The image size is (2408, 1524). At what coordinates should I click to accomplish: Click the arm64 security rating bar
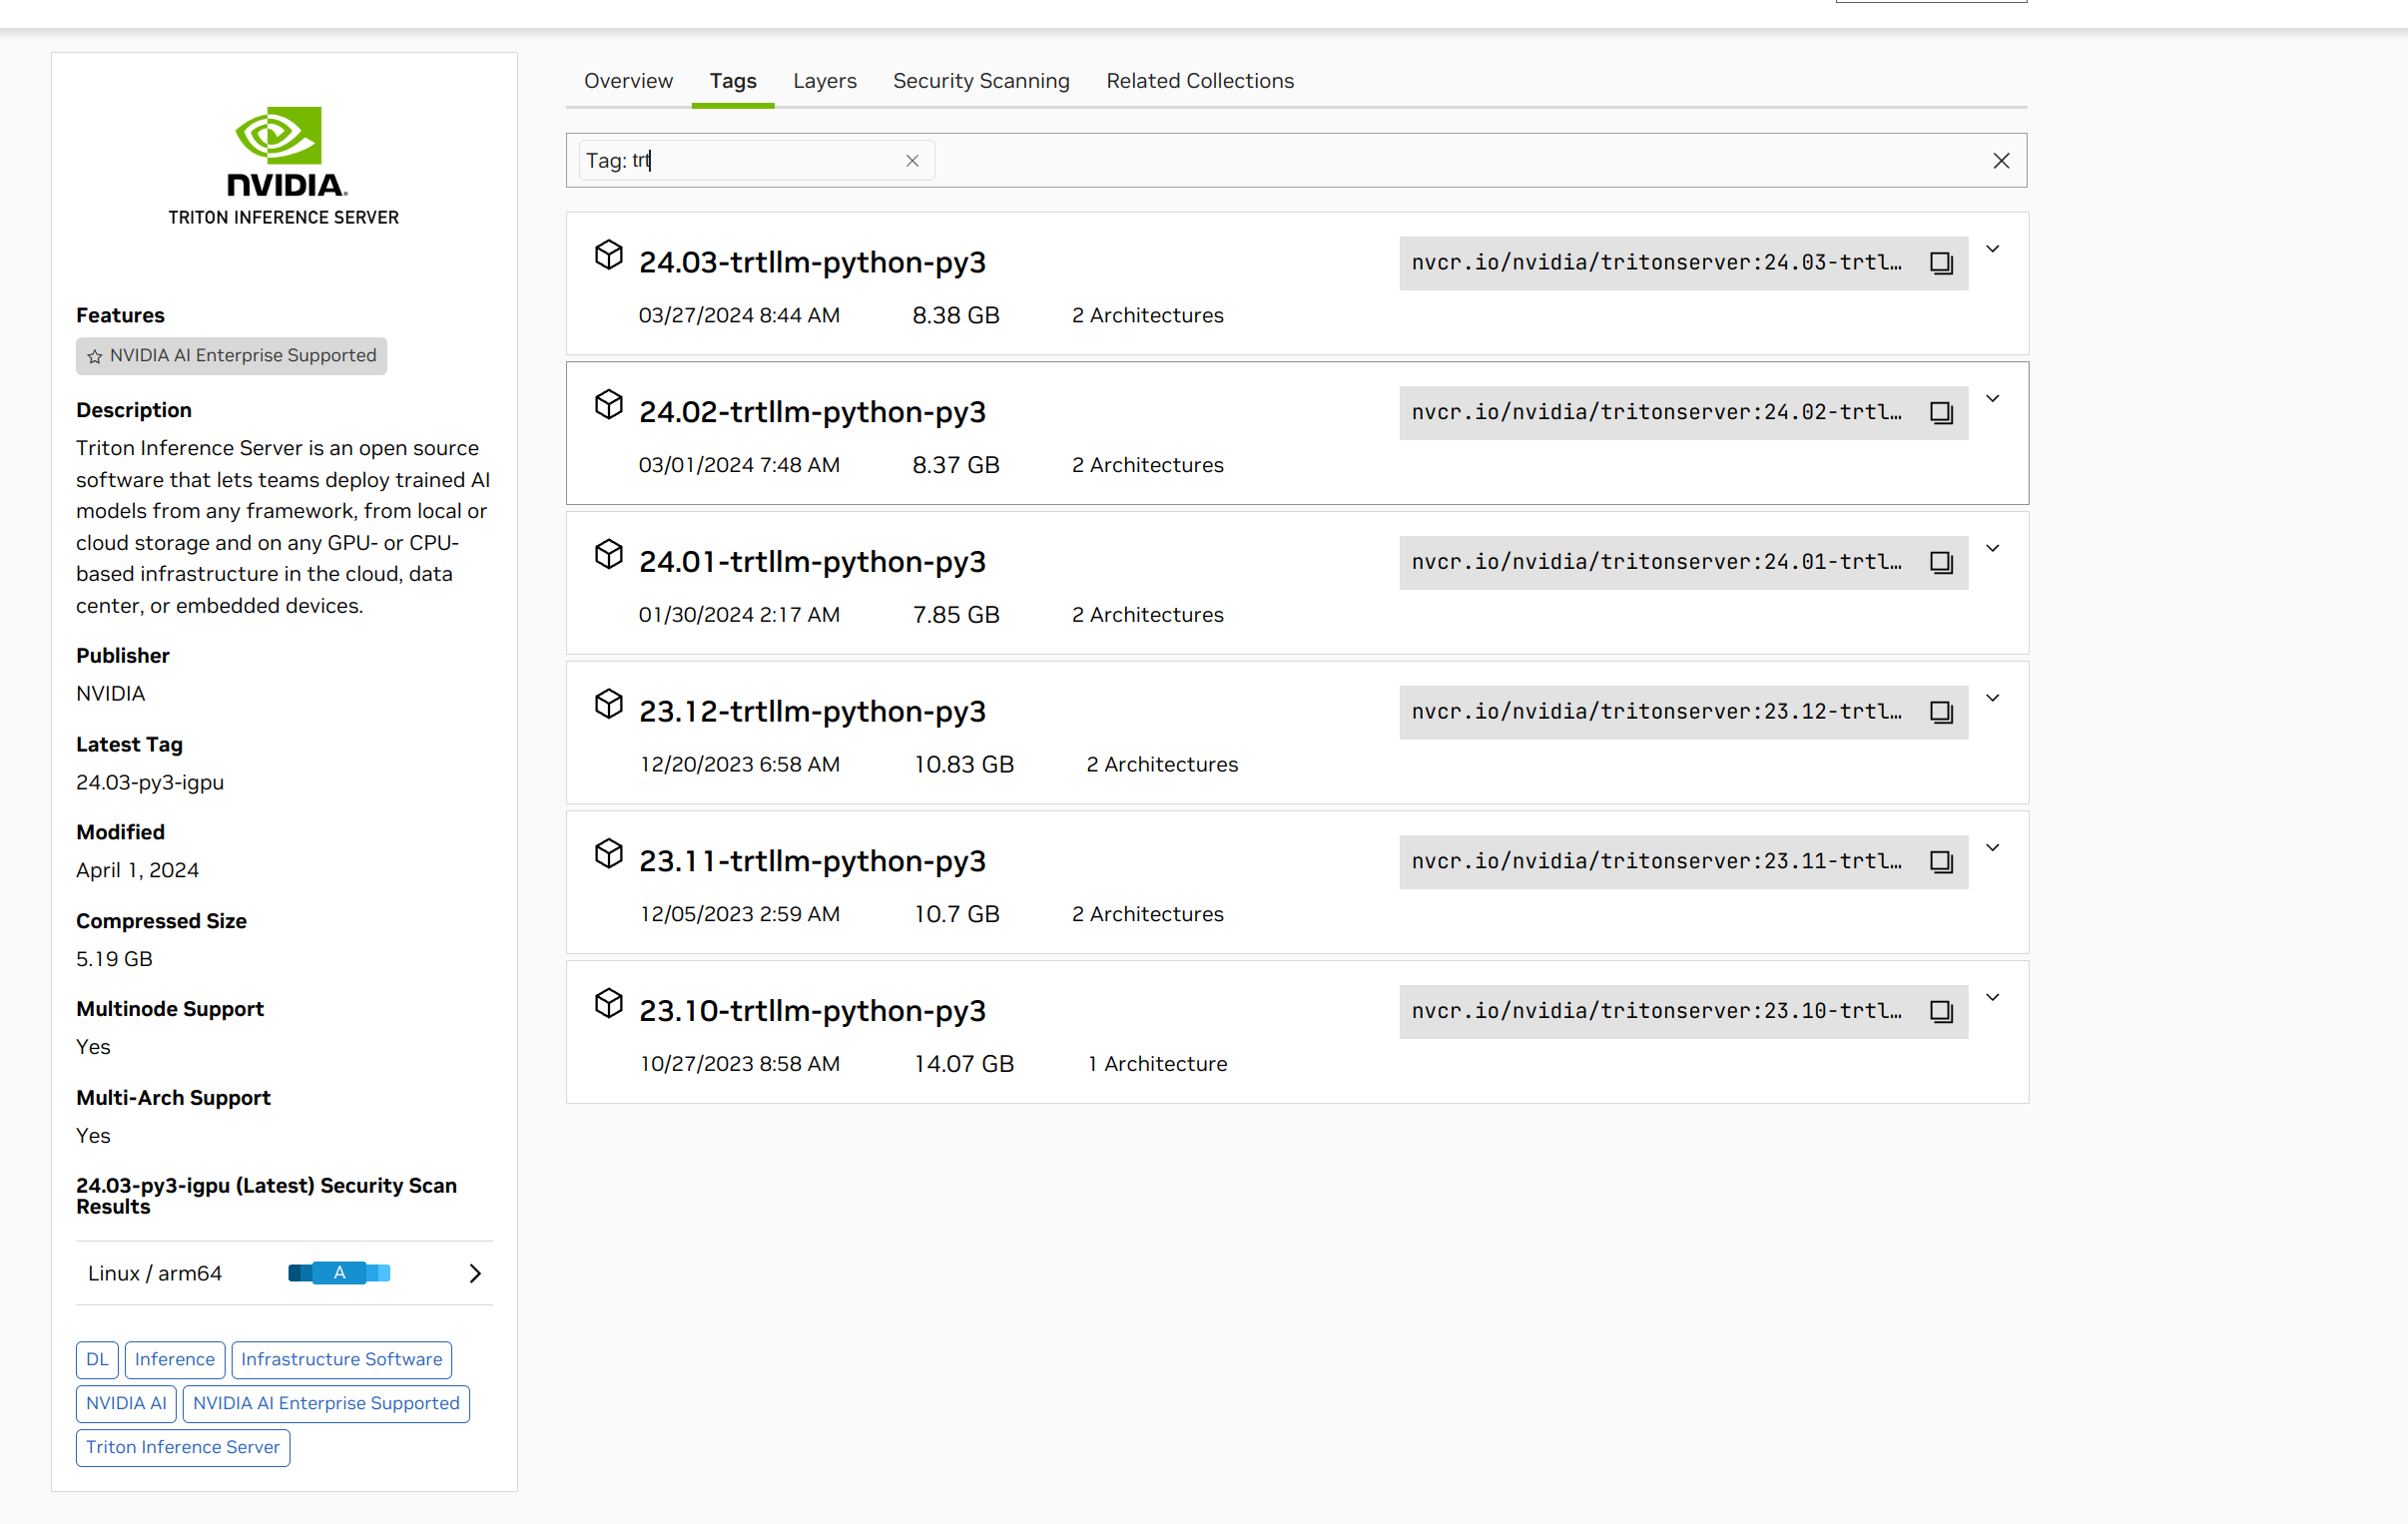tap(339, 1273)
